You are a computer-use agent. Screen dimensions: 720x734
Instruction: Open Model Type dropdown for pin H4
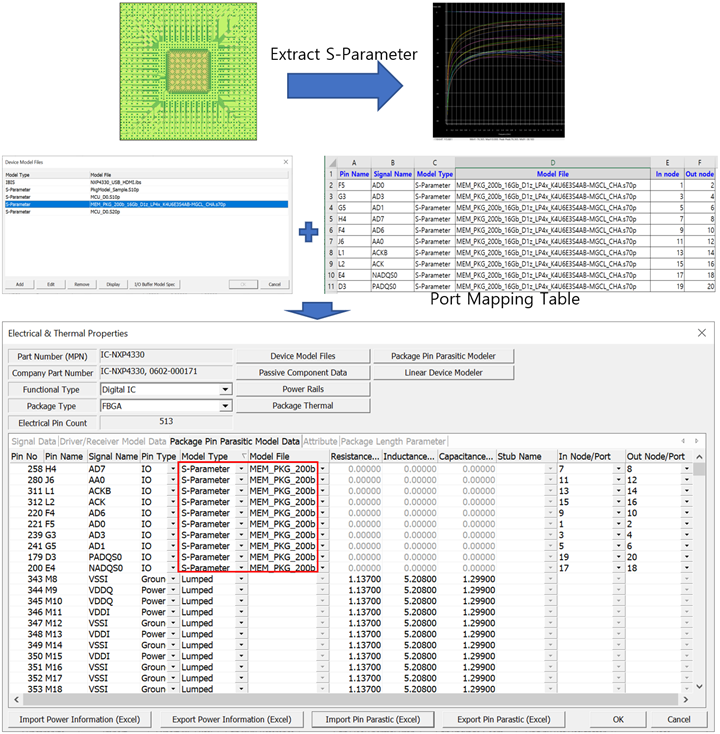(x=241, y=468)
